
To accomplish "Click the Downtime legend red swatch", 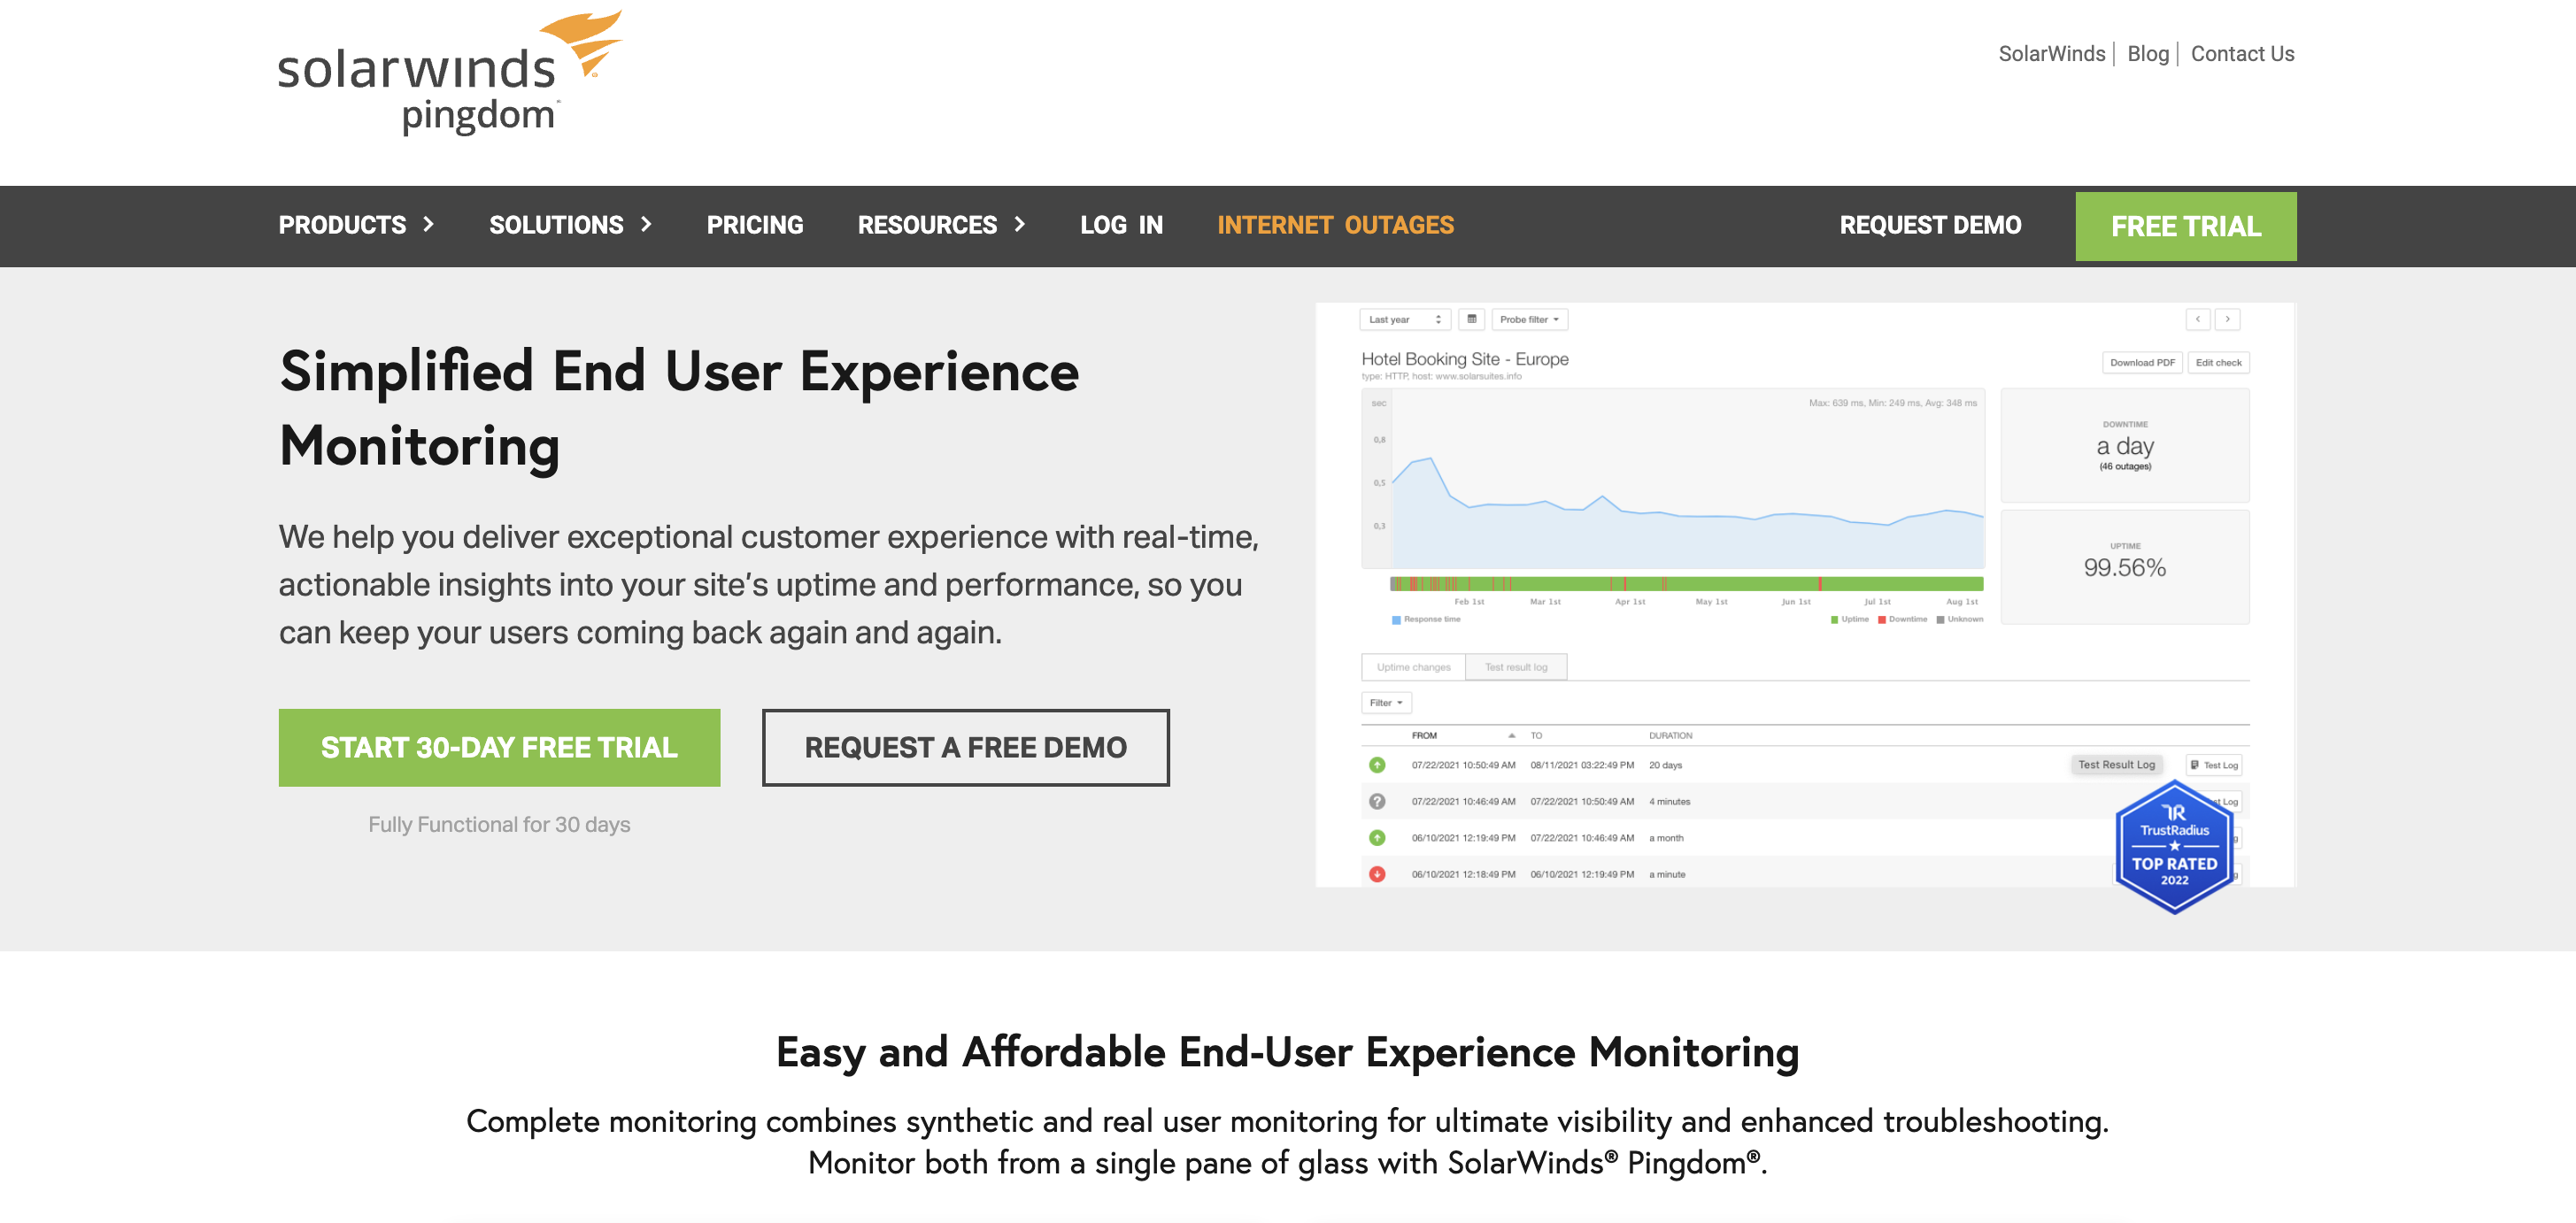I will coord(1881,620).
